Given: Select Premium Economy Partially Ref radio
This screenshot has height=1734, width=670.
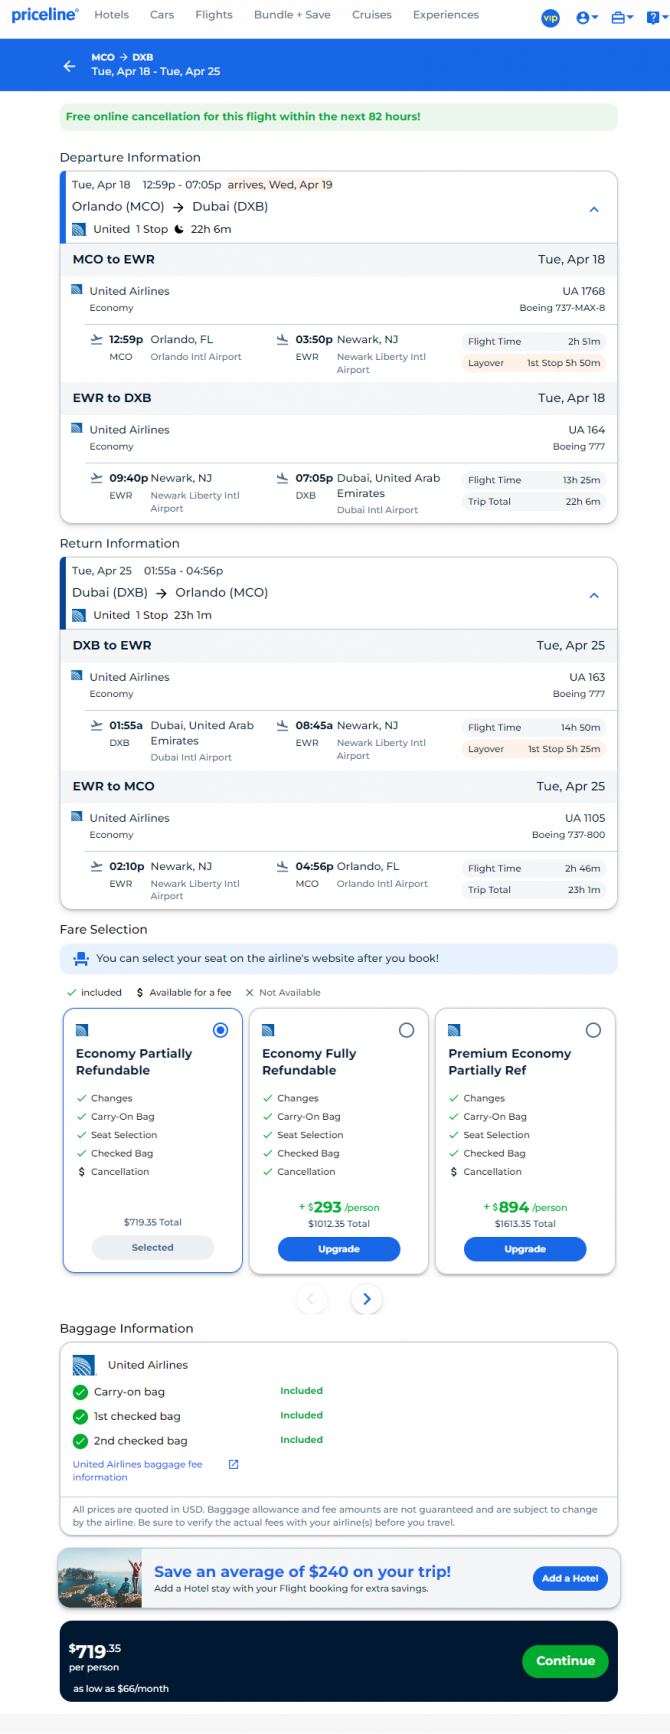Looking at the screenshot, I should click(x=593, y=1030).
